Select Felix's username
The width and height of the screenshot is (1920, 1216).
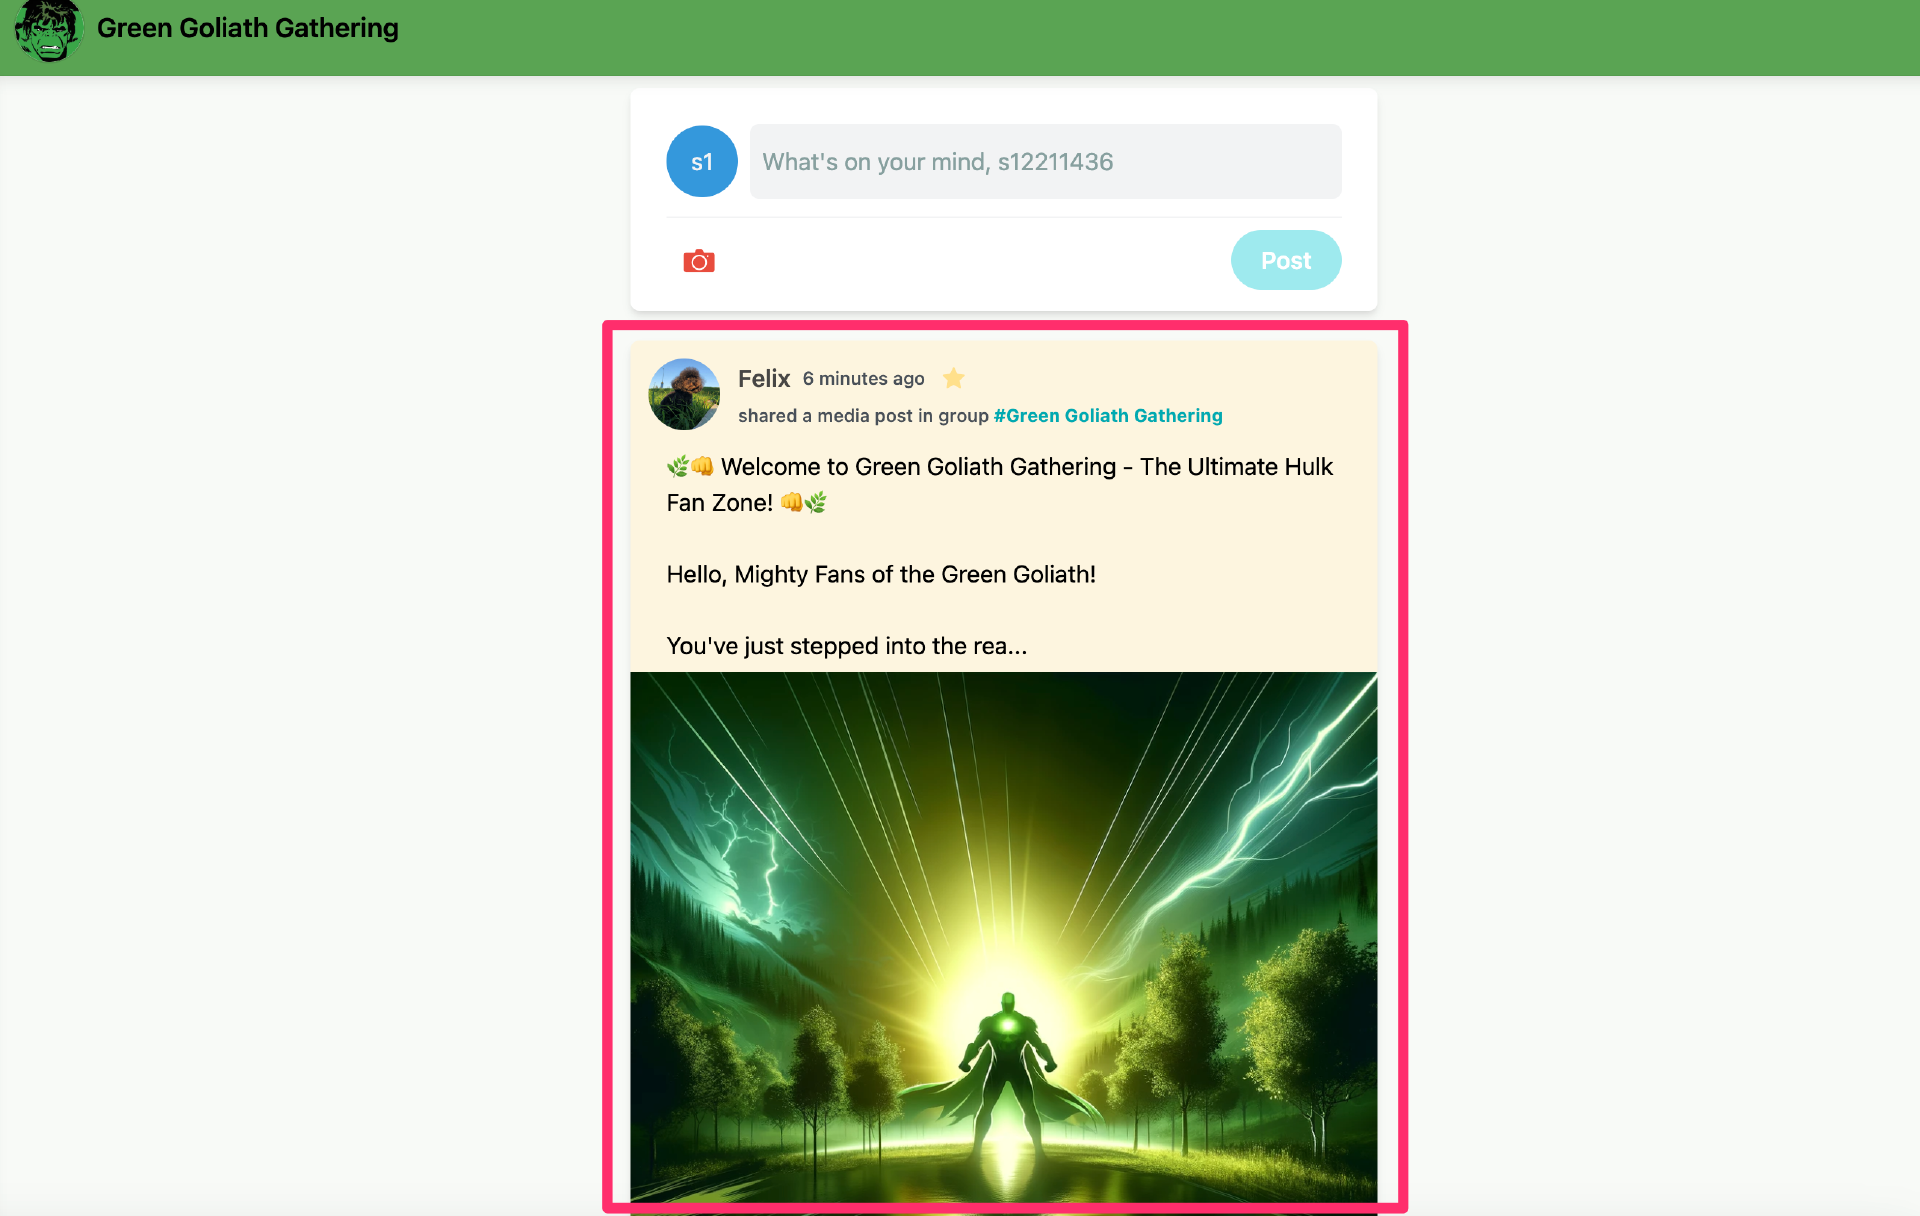coord(764,378)
